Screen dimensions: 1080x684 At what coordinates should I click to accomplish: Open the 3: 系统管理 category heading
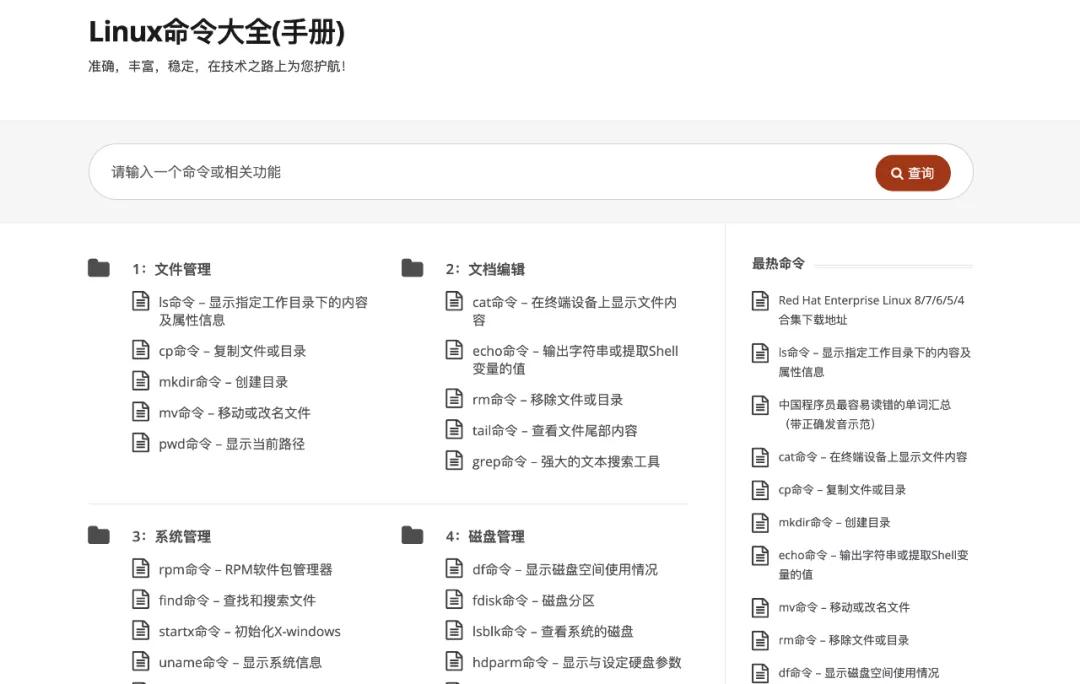(x=172, y=536)
